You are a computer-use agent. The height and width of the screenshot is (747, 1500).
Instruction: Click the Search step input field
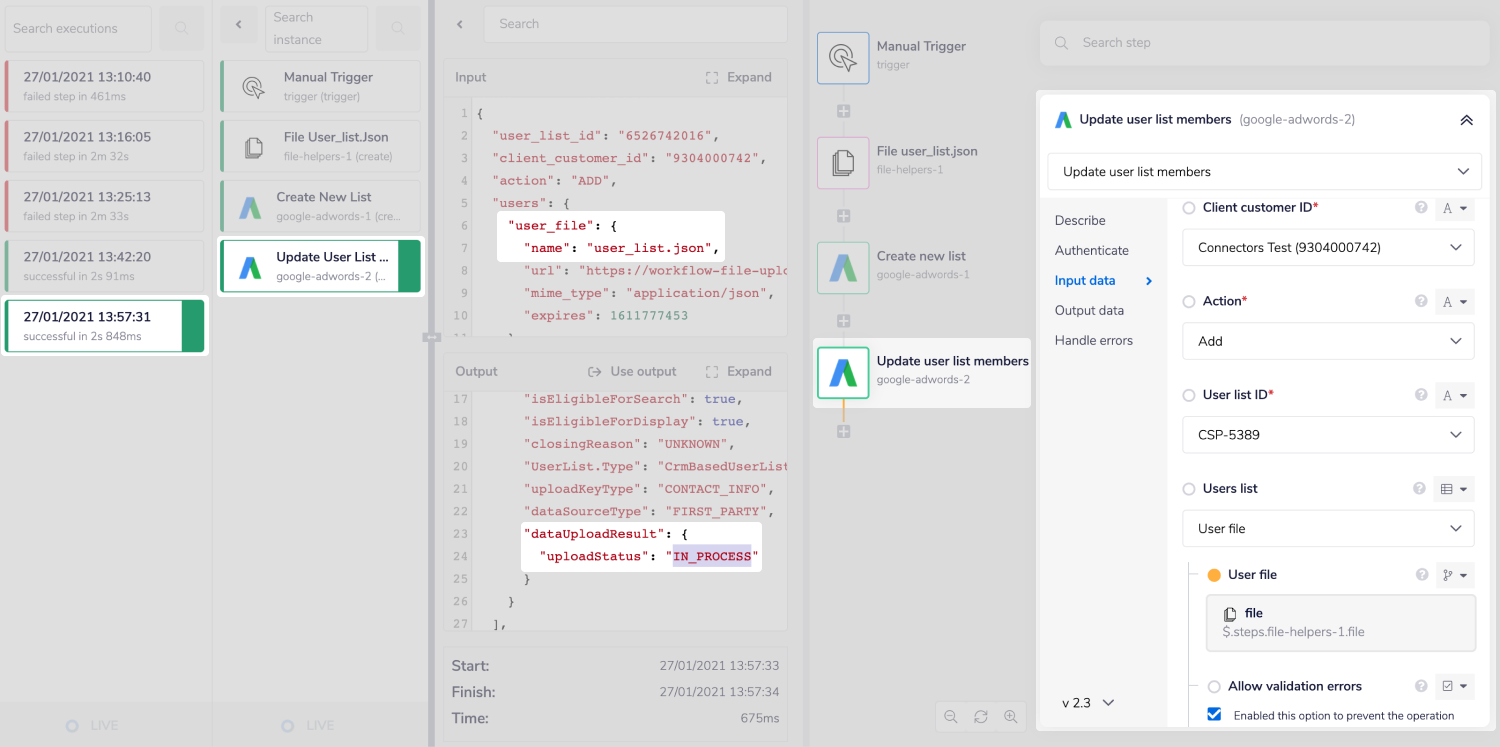[x=1264, y=43]
